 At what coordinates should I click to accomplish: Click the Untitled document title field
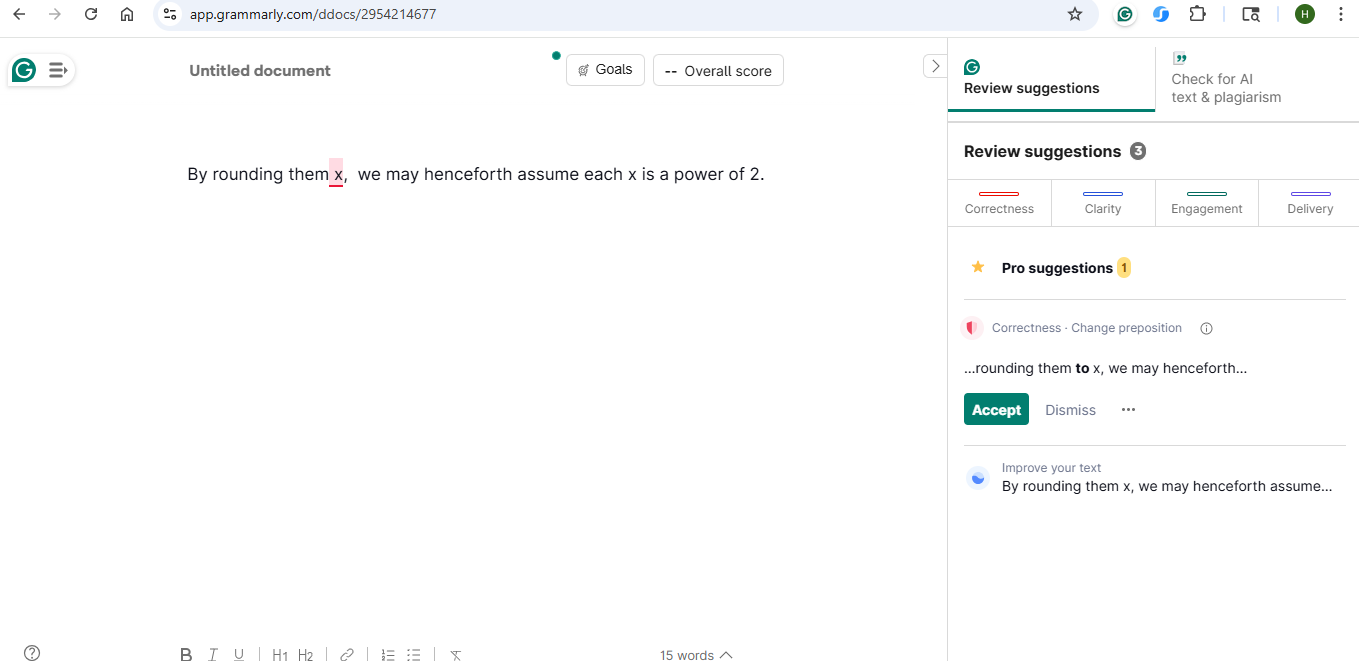[260, 71]
